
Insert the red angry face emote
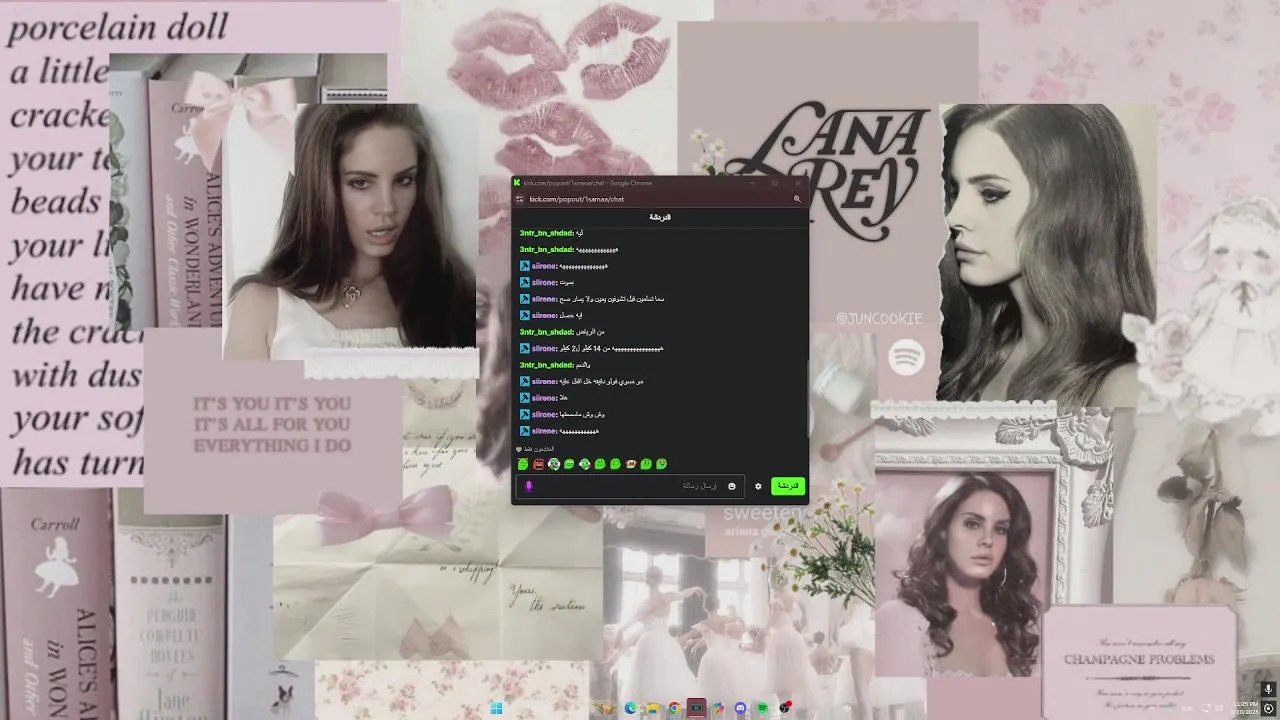click(x=538, y=464)
